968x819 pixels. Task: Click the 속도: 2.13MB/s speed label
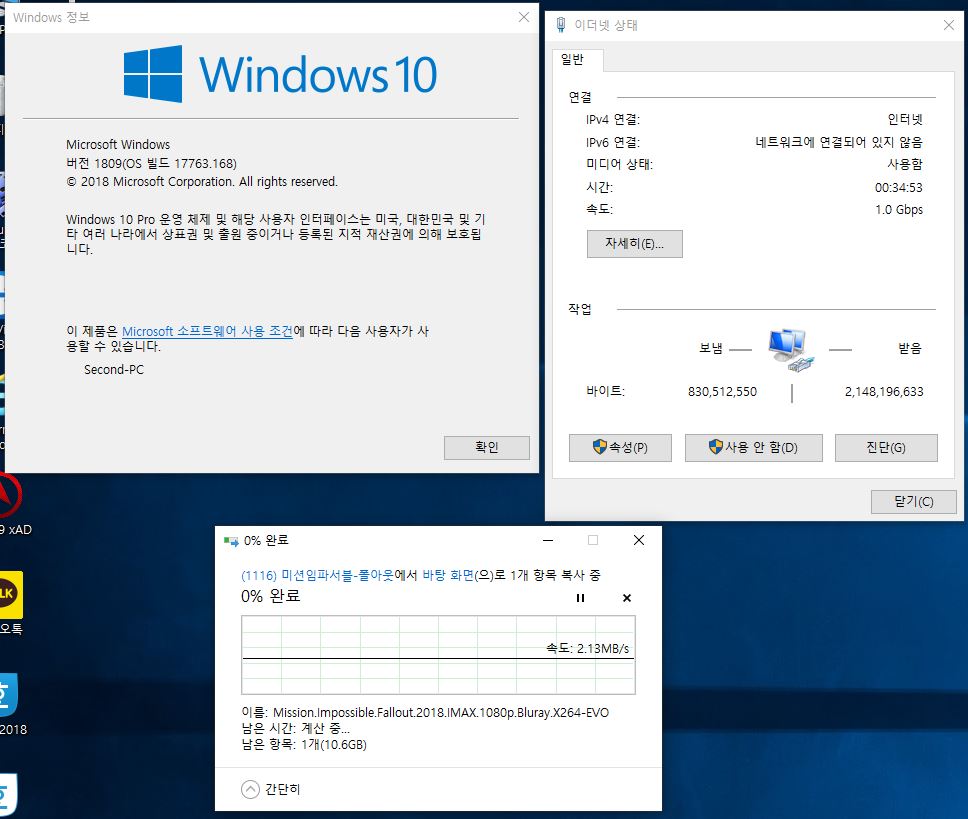(x=587, y=648)
